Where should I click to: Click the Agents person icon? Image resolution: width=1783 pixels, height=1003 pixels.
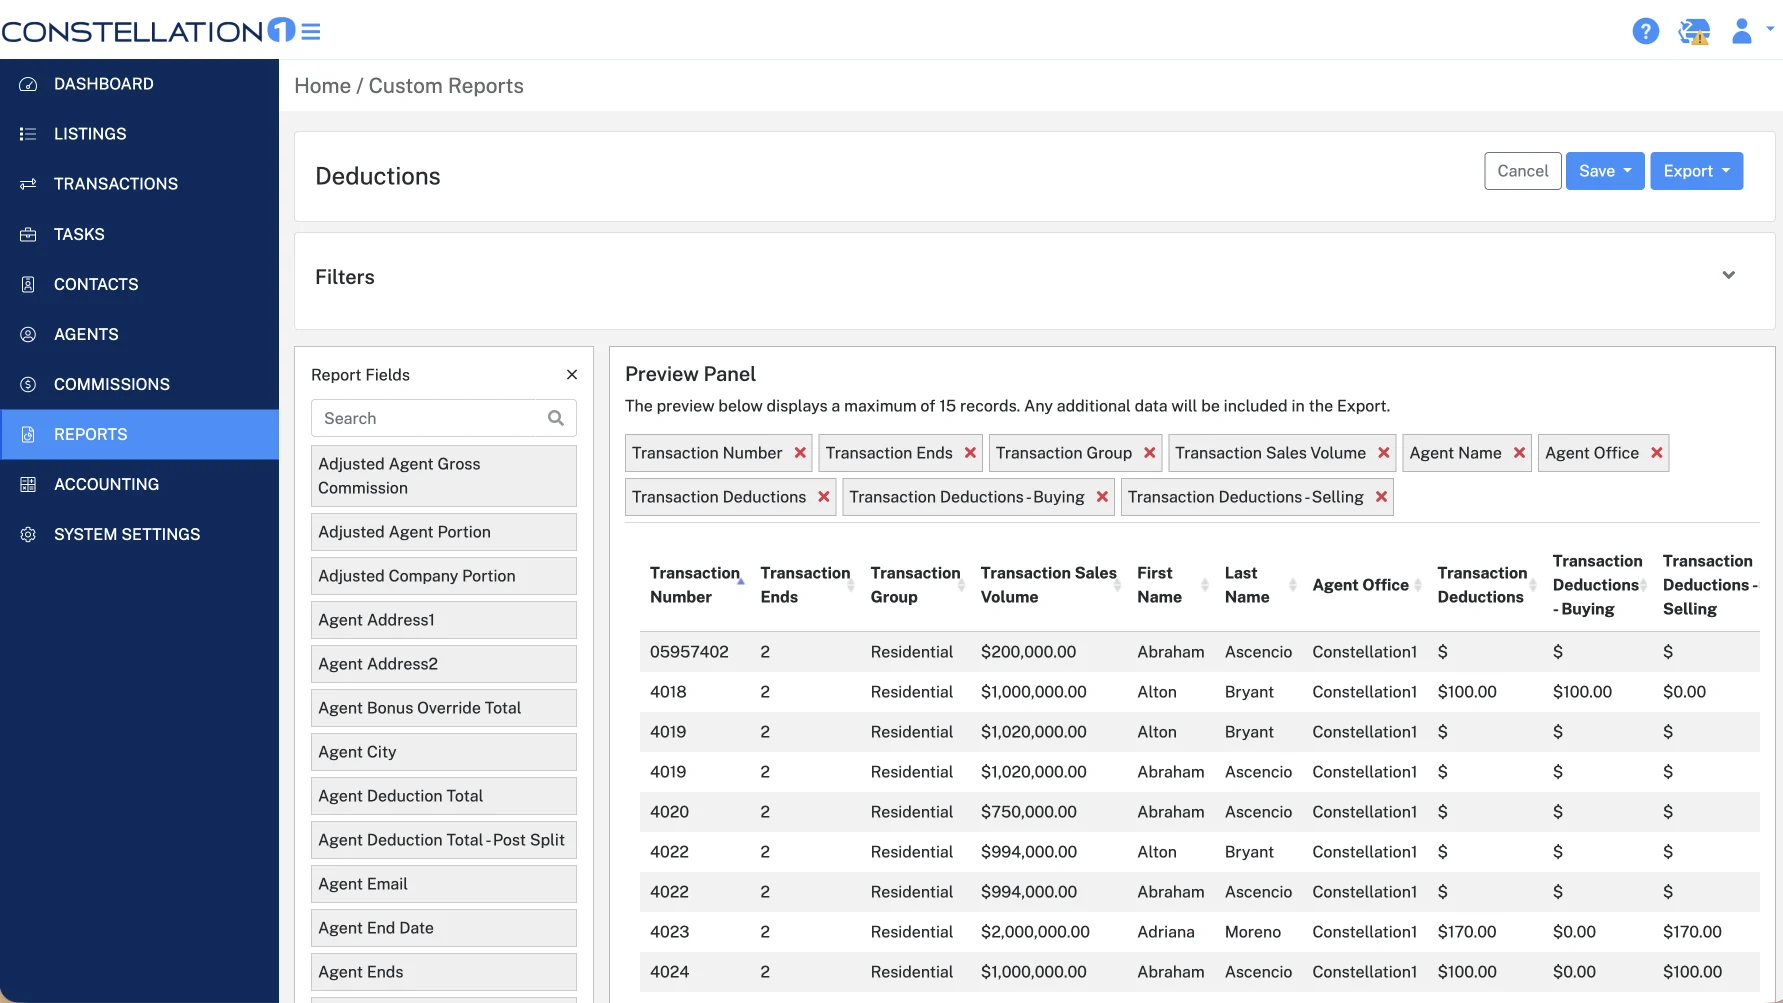click(28, 334)
